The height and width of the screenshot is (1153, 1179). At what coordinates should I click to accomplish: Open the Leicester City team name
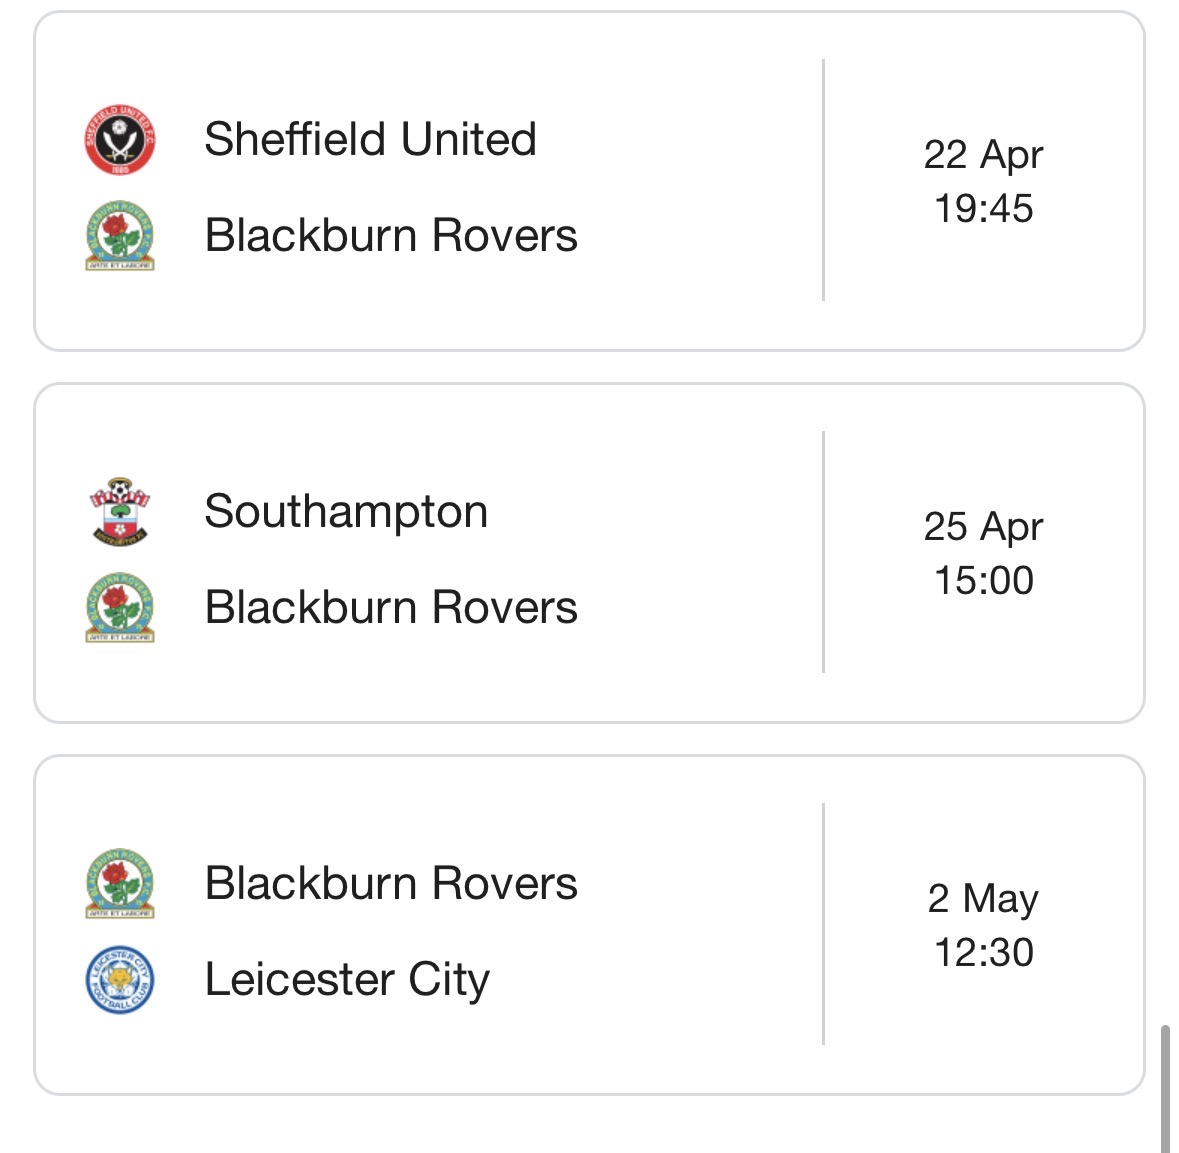(347, 980)
